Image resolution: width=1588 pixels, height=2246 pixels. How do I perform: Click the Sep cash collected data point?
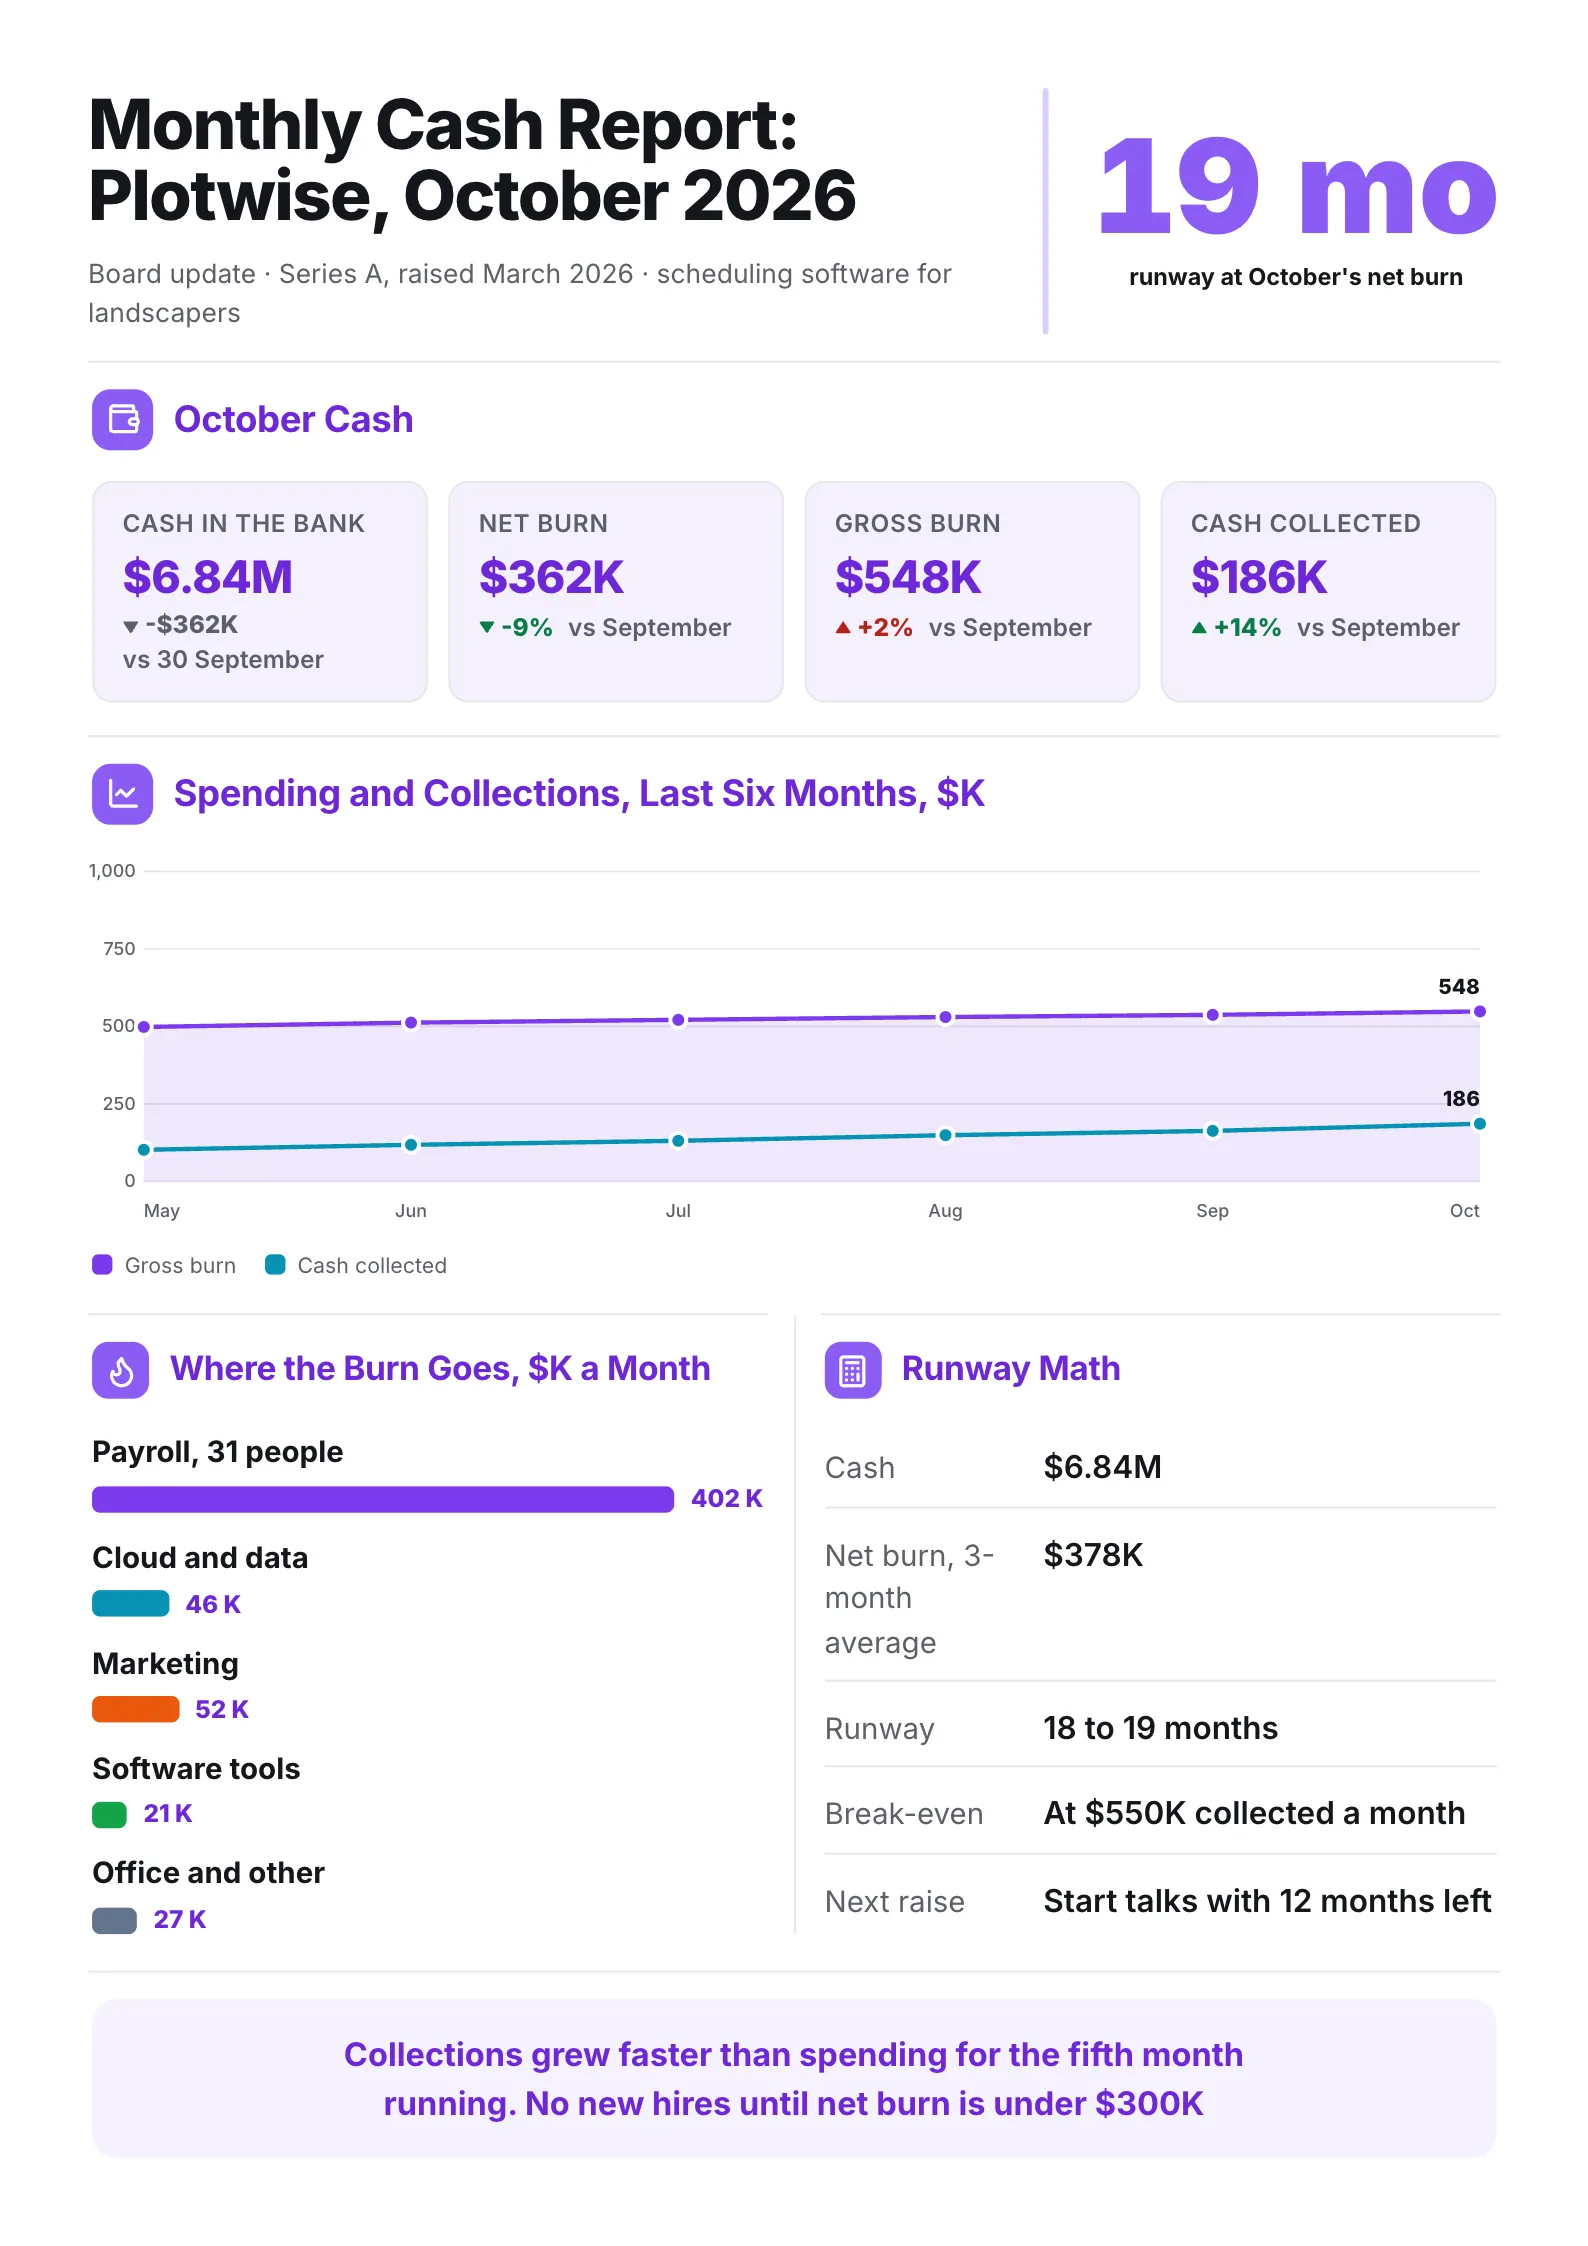(x=1212, y=1131)
